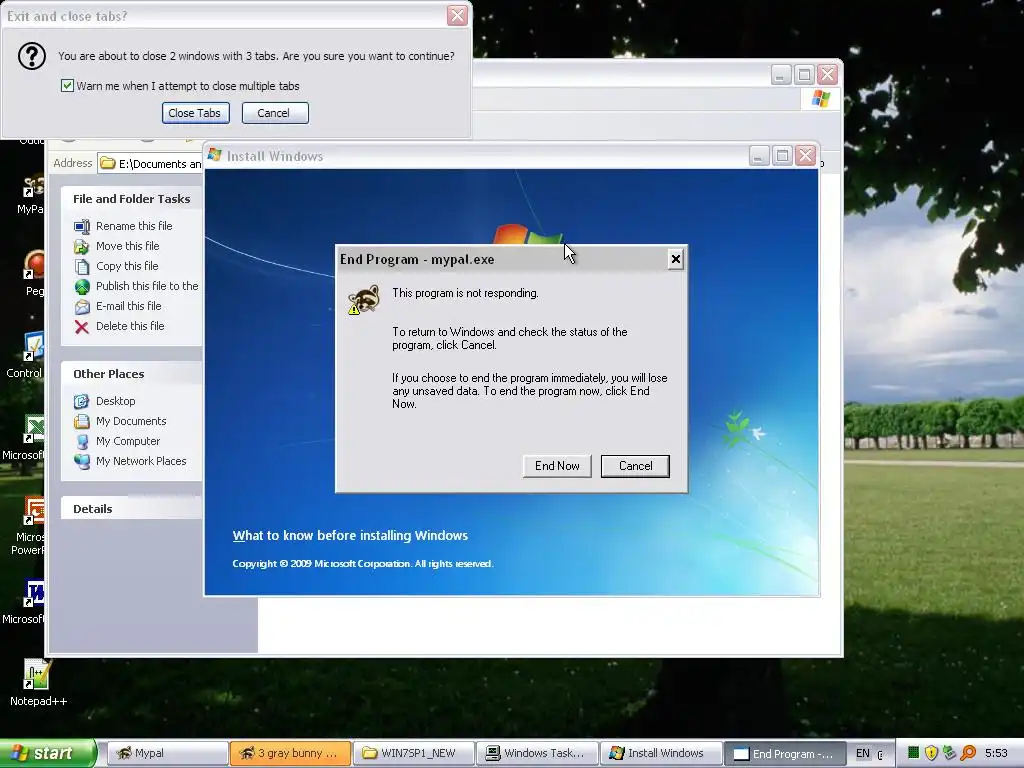The width and height of the screenshot is (1024, 768).
Task: Switch to the 3 gray bunny taskbar button
Action: coord(290,753)
